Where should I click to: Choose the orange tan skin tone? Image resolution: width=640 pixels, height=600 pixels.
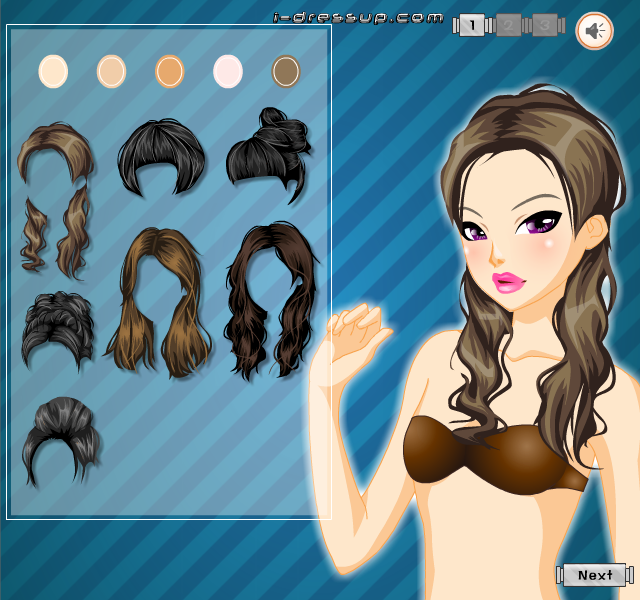click(170, 71)
